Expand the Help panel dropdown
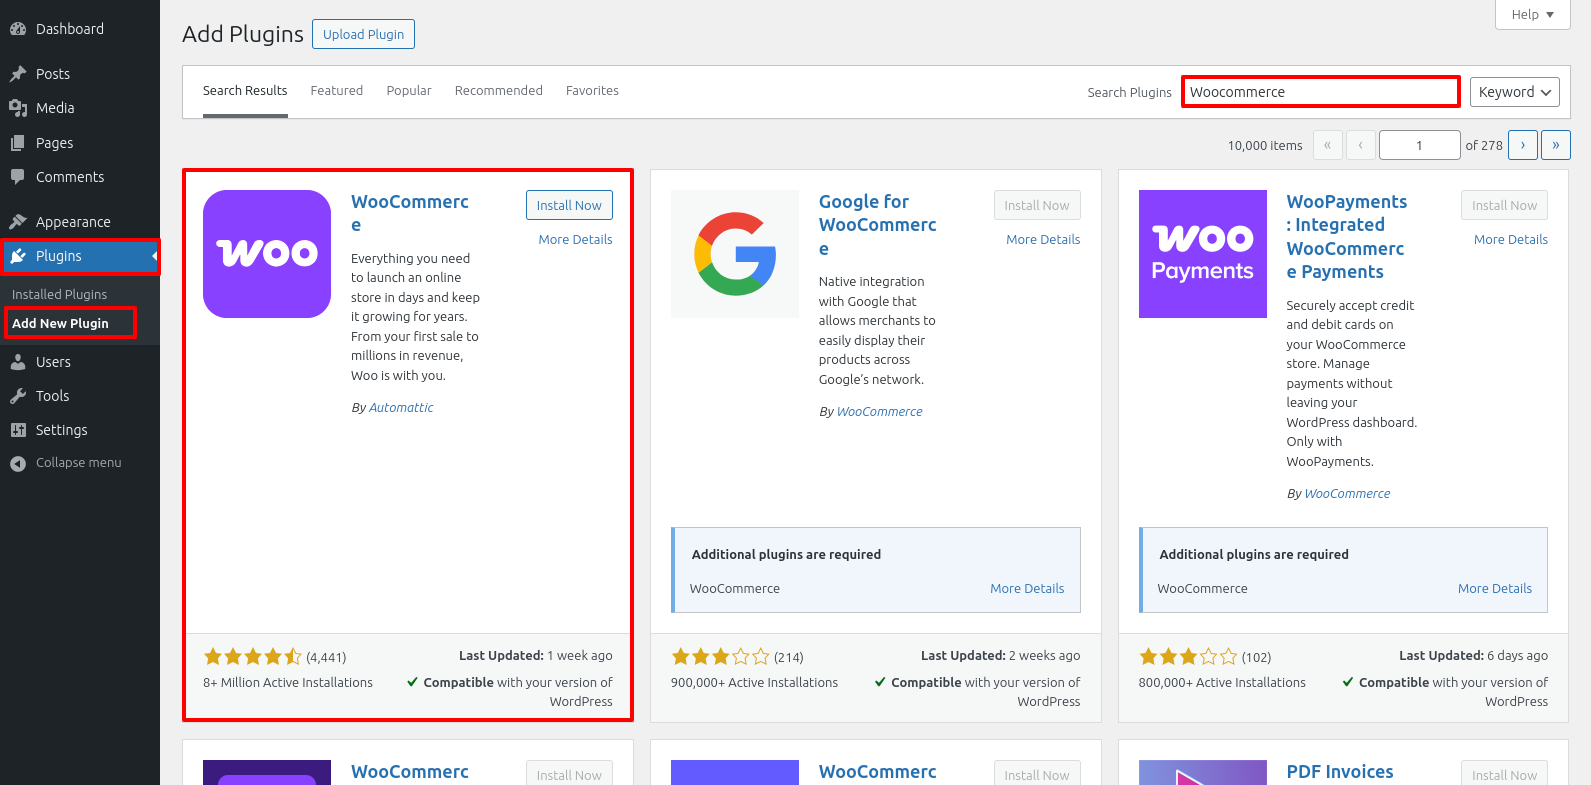The width and height of the screenshot is (1591, 785). point(1532,14)
